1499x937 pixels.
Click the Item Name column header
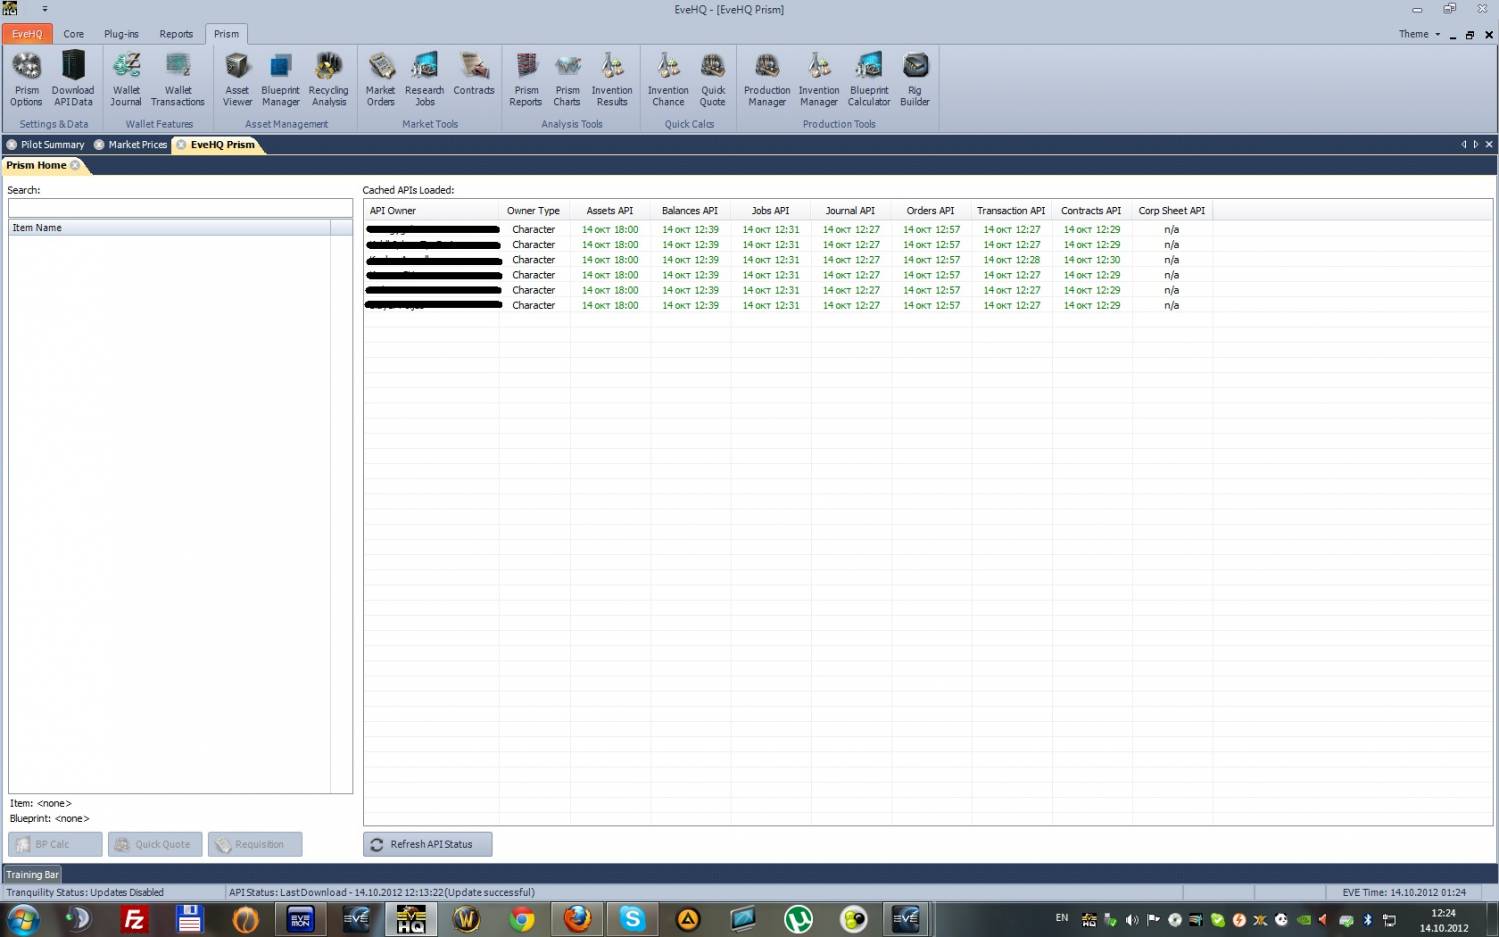169,228
